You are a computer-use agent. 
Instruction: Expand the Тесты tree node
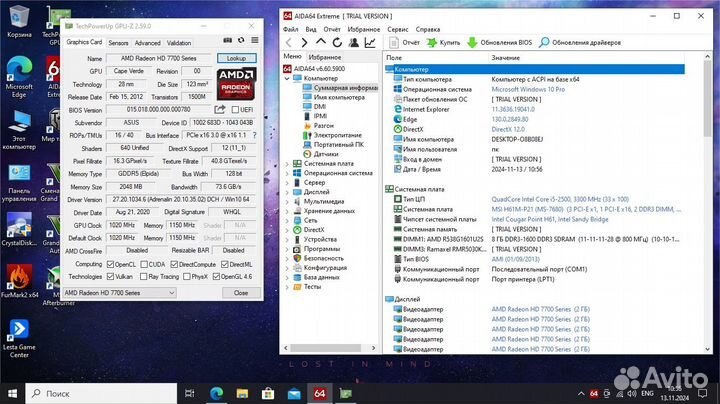pos(287,286)
